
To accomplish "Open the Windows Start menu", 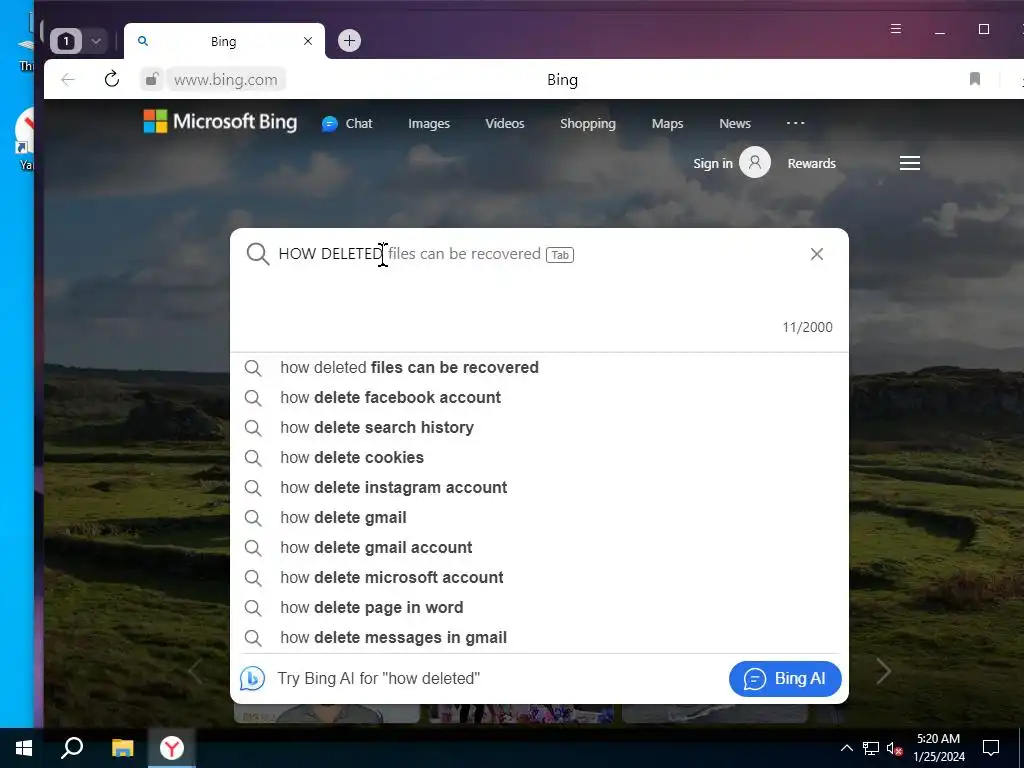I will tap(24, 748).
